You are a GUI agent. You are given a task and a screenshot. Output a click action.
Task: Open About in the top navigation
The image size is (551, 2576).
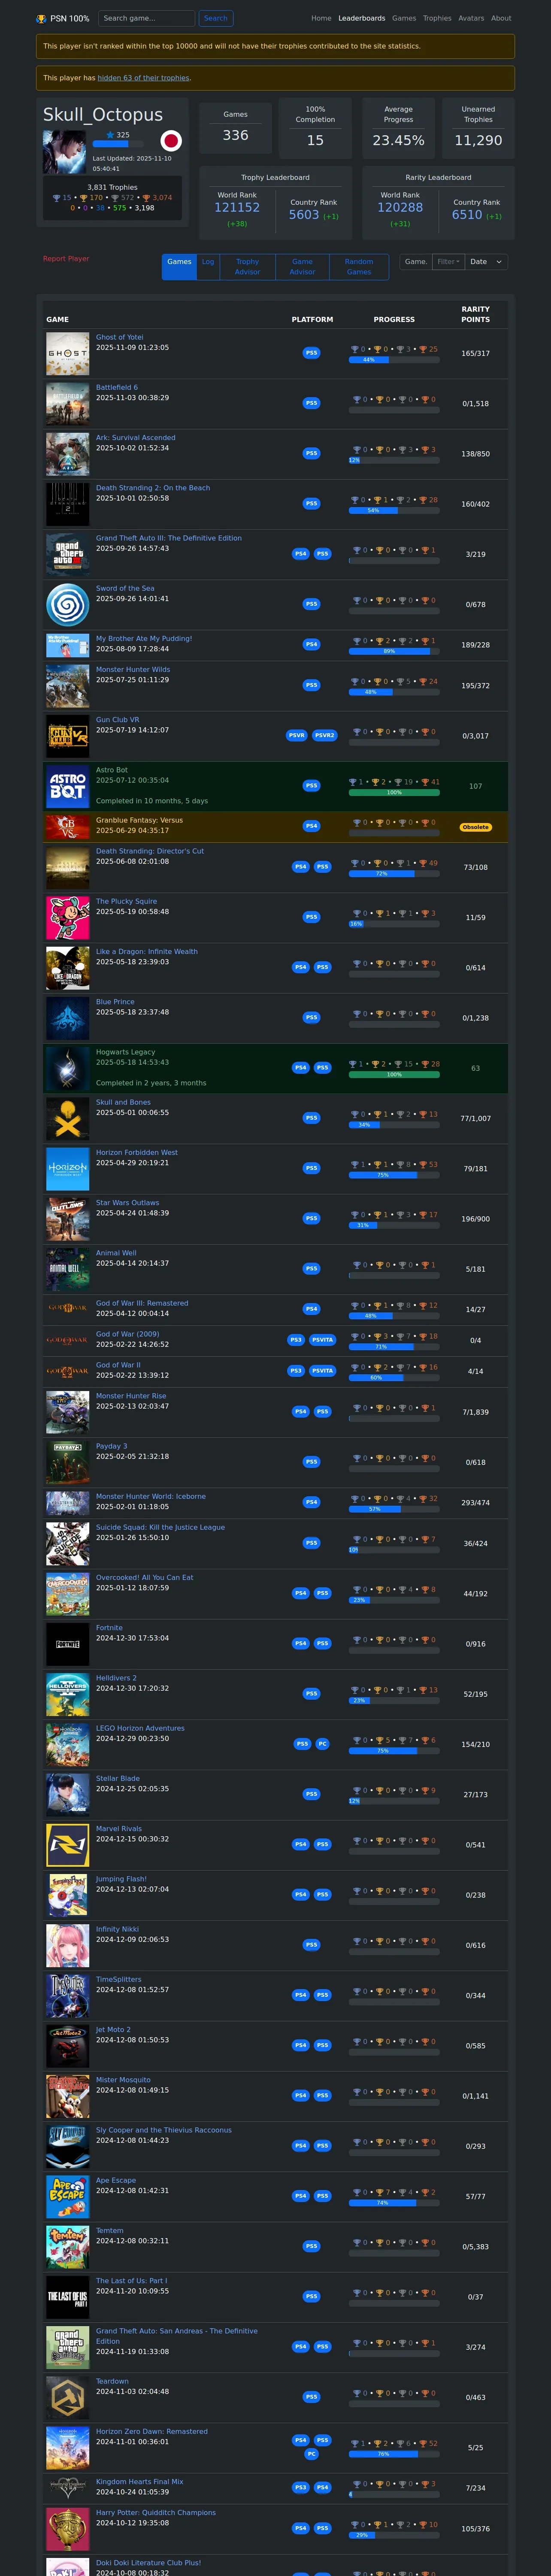click(501, 18)
